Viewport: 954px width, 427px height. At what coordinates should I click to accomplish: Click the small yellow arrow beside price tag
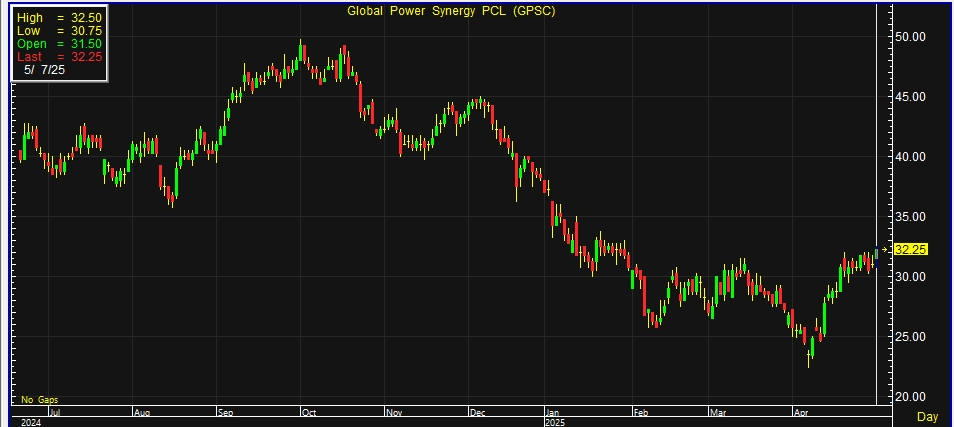pos(885,249)
